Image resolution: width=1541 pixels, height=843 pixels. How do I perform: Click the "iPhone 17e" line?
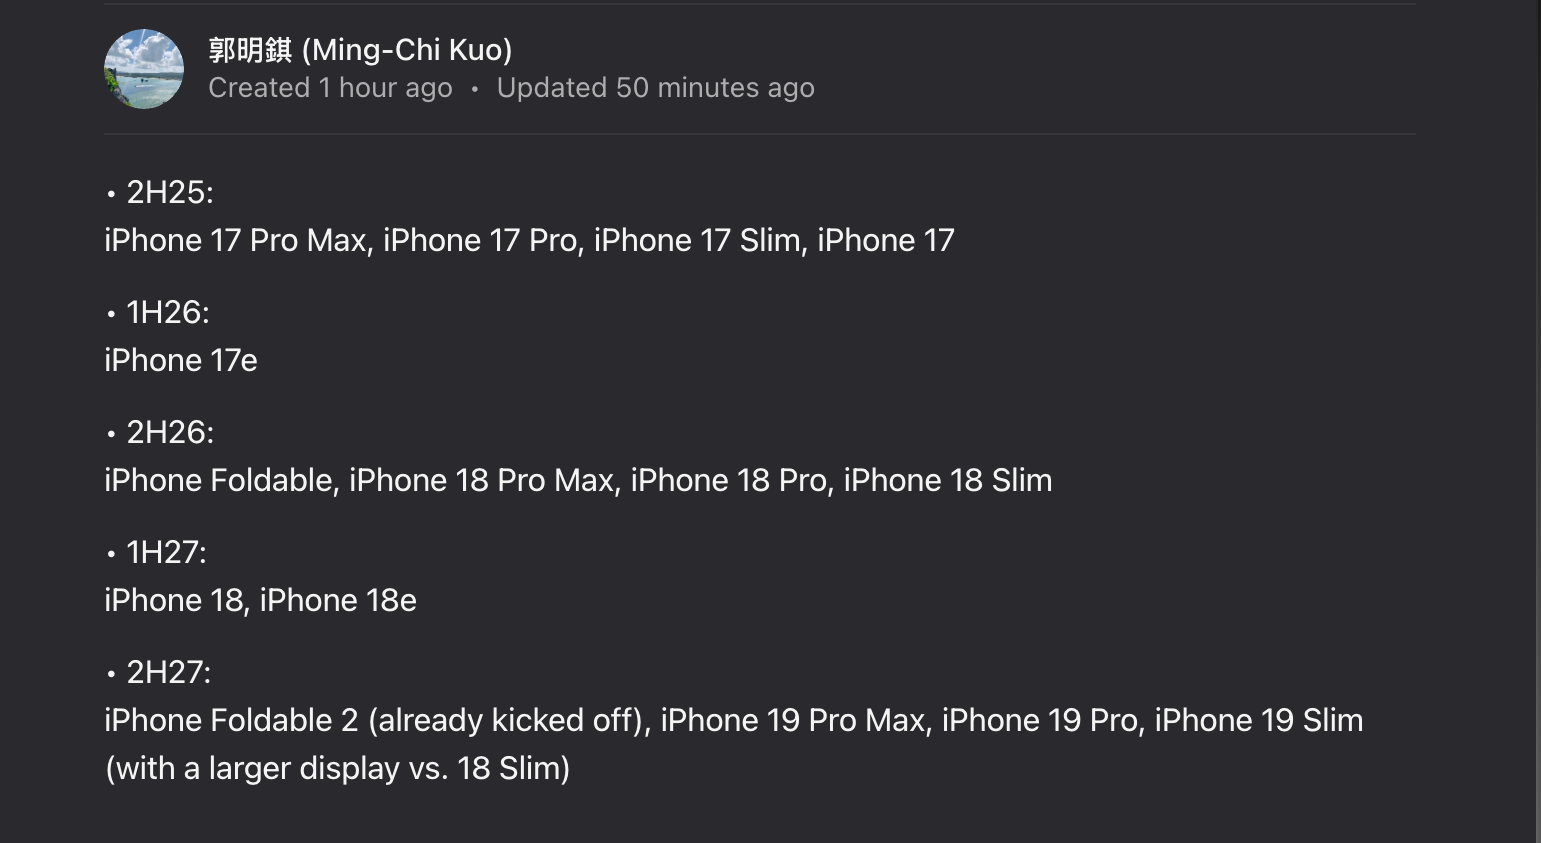pyautogui.click(x=181, y=360)
